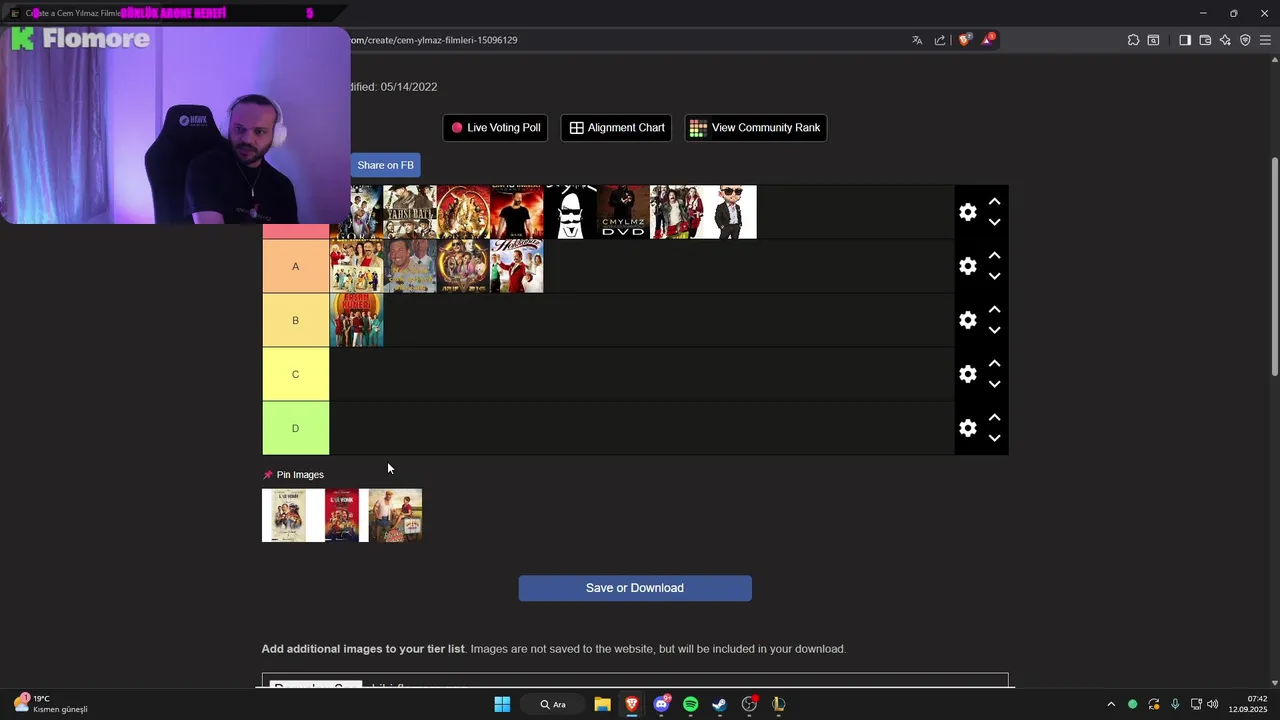Viewport: 1280px width, 720px height.
Task: Select the Hokkabaz poster in A tier
Action: tap(517, 266)
